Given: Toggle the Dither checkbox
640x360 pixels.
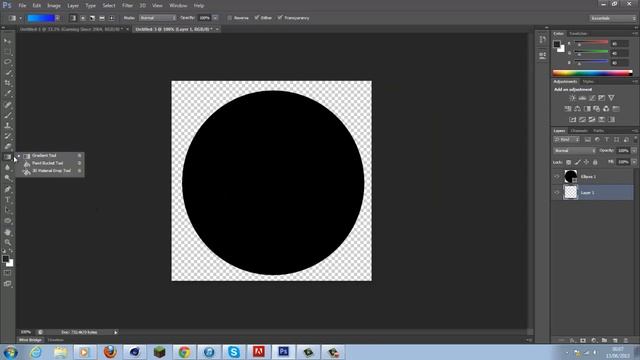Looking at the screenshot, I should pyautogui.click(x=257, y=18).
